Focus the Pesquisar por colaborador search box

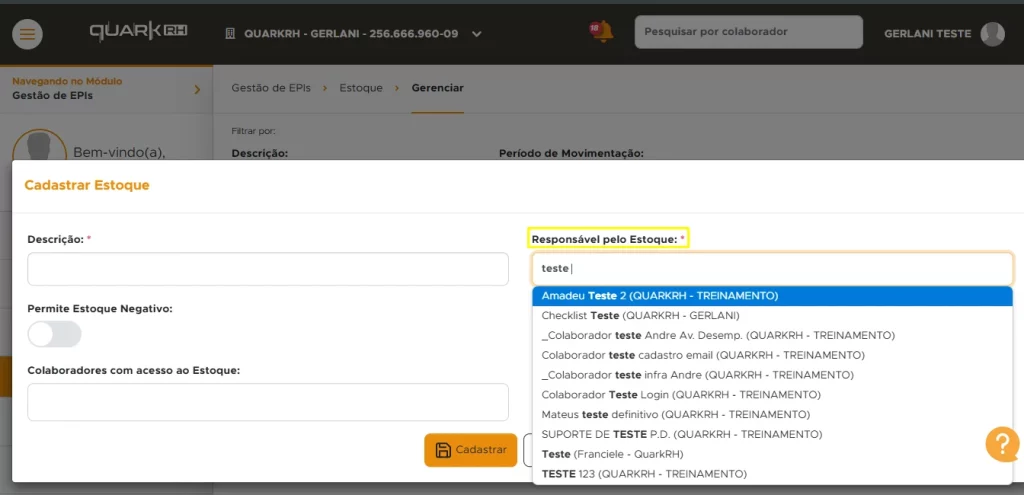pyautogui.click(x=748, y=32)
